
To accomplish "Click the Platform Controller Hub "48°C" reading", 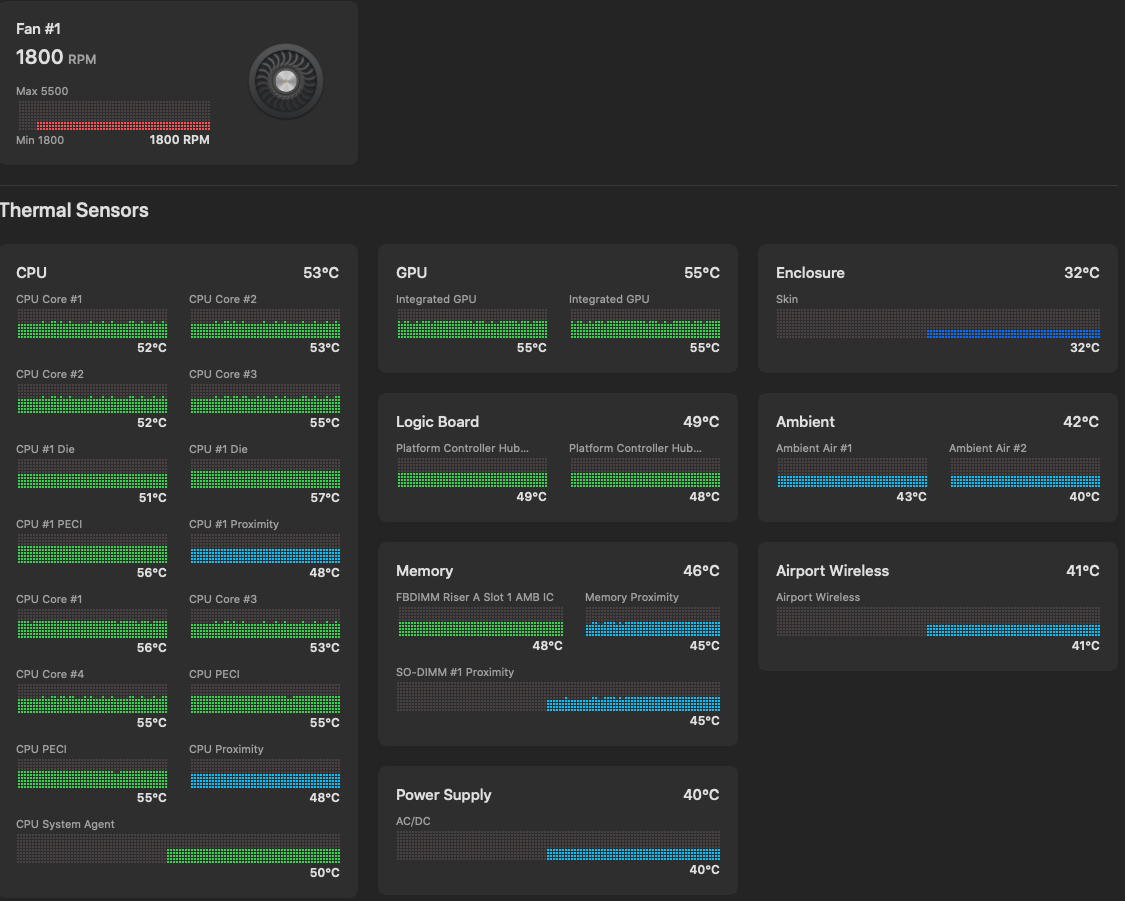I will pyautogui.click(x=704, y=496).
